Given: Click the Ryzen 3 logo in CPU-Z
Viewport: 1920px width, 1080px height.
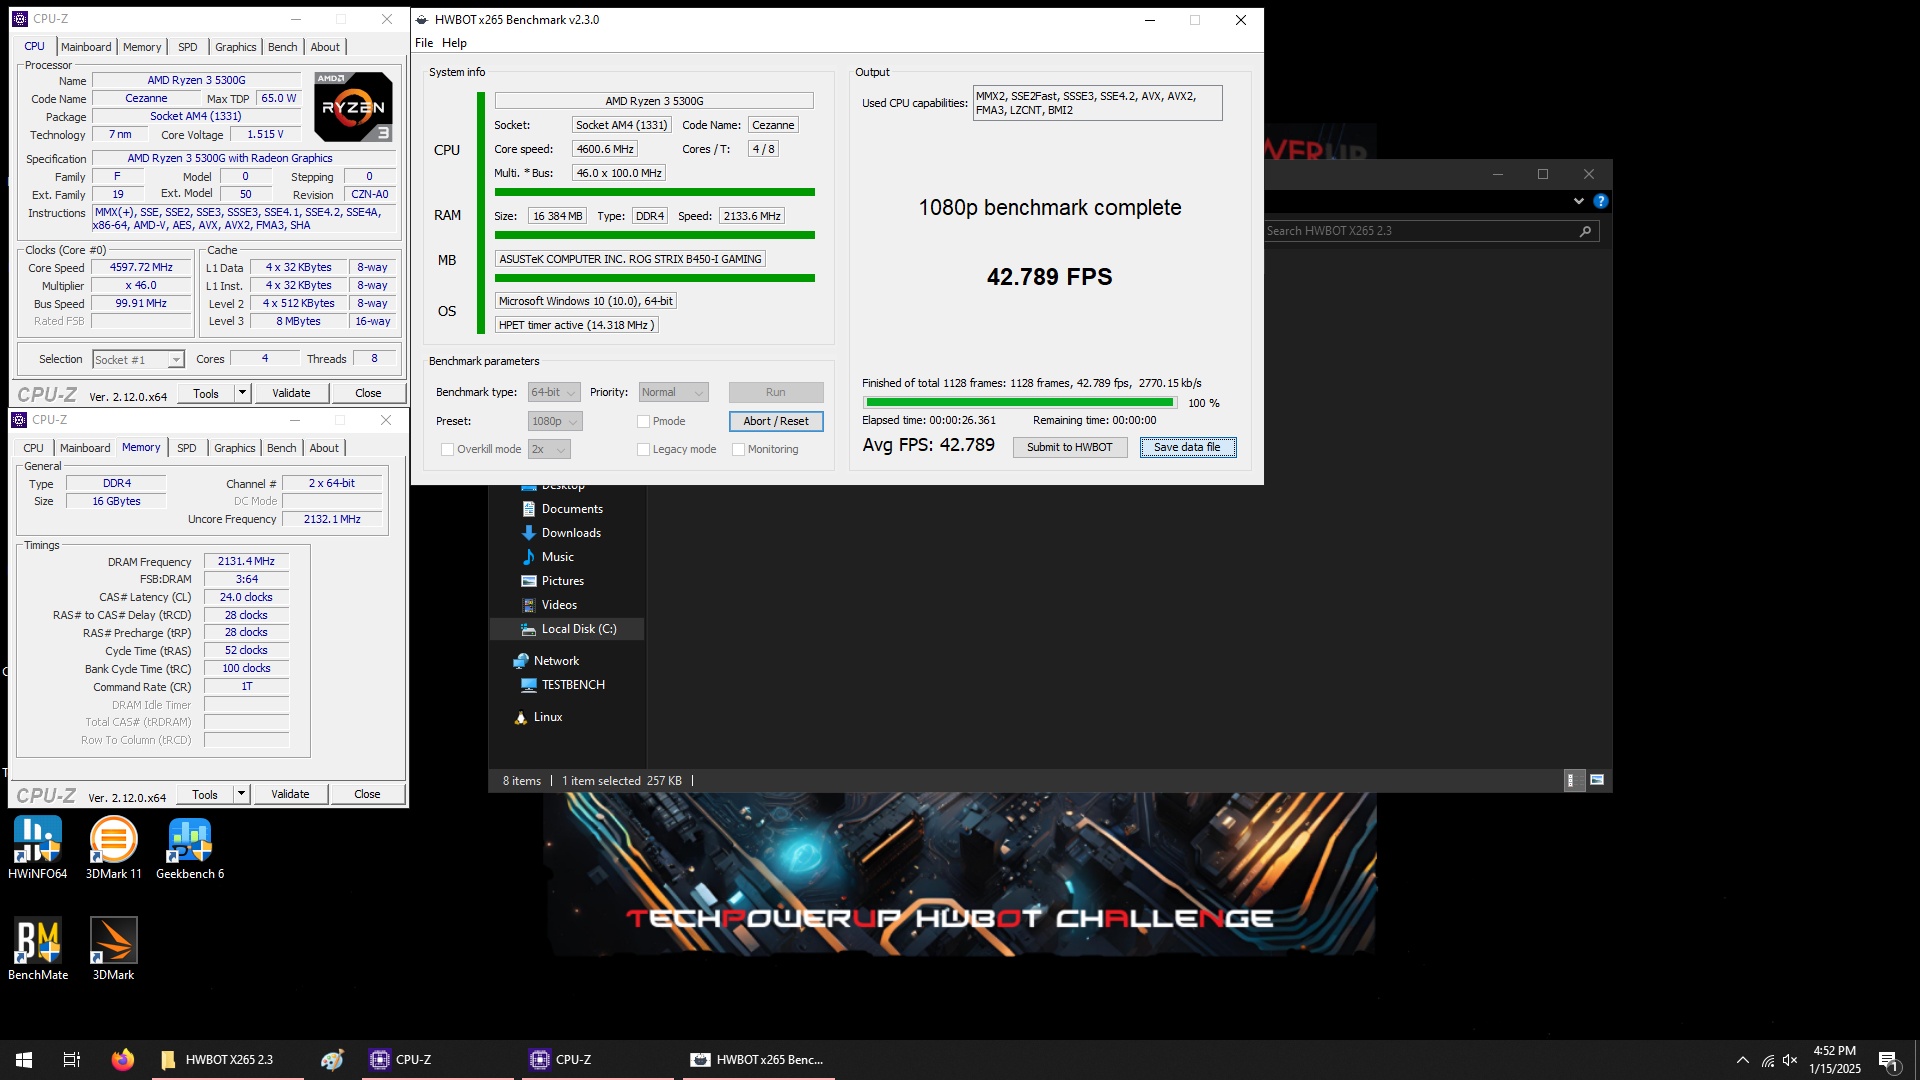Looking at the screenshot, I should pyautogui.click(x=353, y=107).
